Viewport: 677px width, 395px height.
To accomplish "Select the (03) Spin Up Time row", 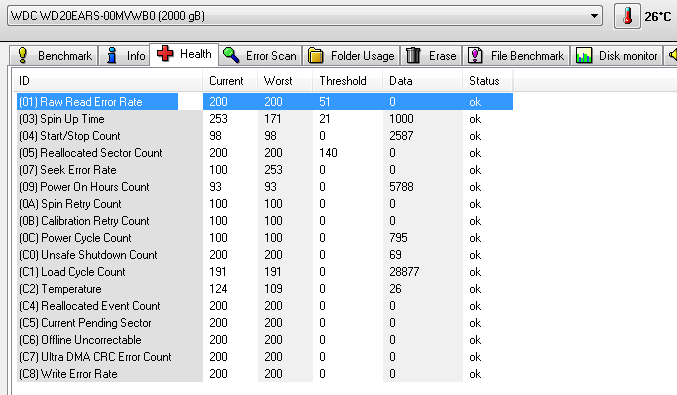I will click(264, 119).
